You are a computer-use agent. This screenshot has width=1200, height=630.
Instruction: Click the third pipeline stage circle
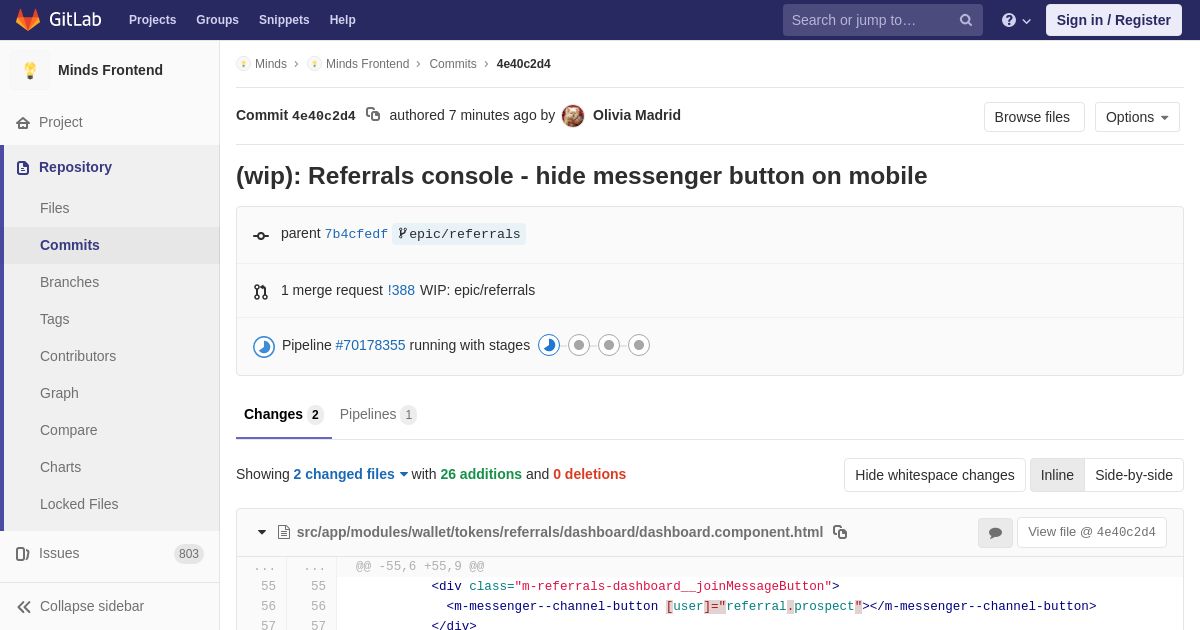pos(609,345)
